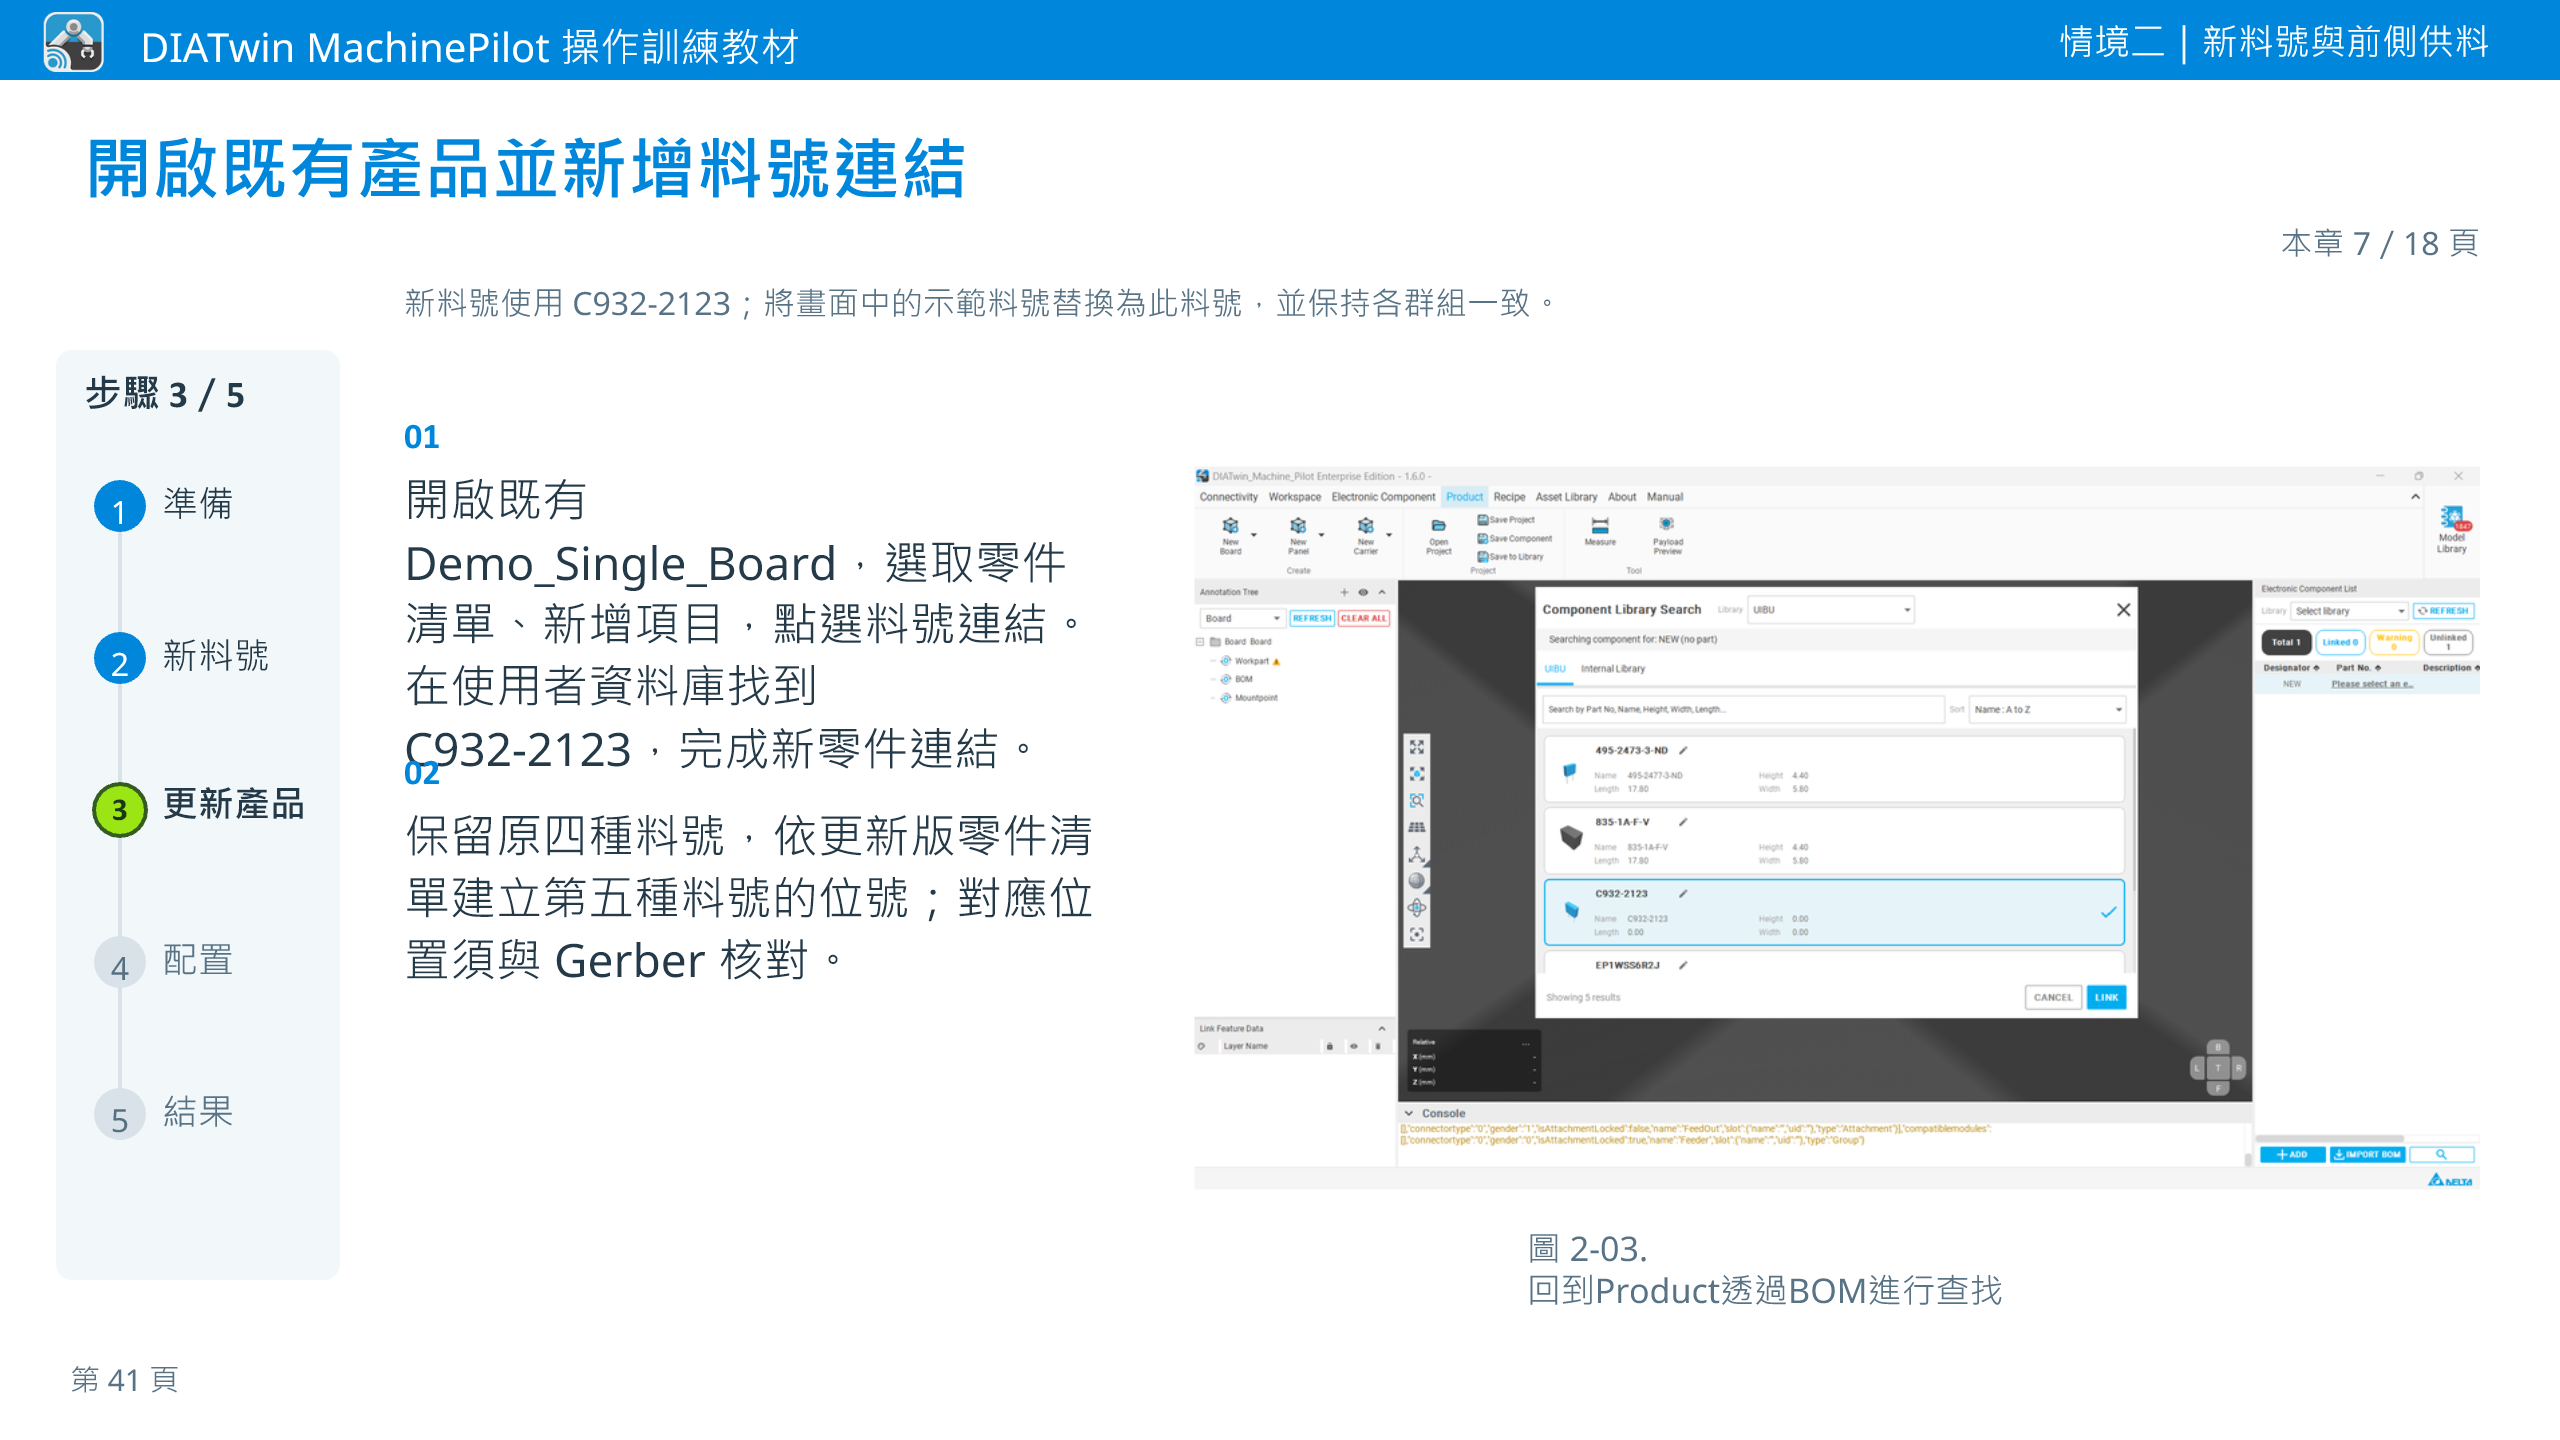Viewport: 2560px width, 1440px height.
Task: Collapse the ribbon with top-right chevron
Action: point(2415,497)
